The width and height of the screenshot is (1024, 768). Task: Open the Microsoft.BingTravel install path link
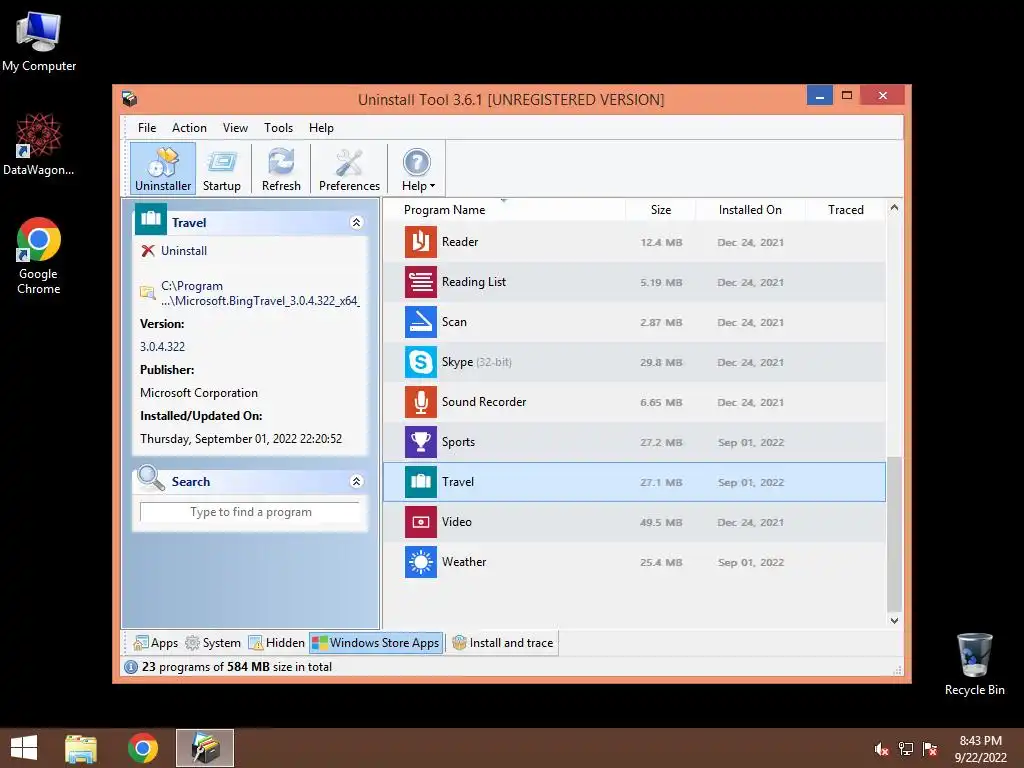pos(261,294)
